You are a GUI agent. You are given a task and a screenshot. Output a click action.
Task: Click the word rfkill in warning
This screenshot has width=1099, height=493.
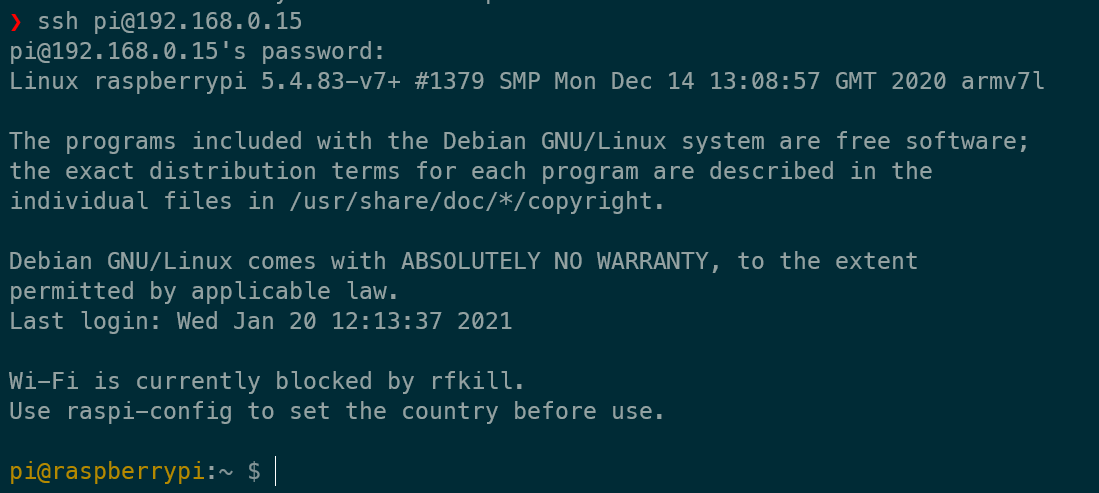click(x=474, y=381)
